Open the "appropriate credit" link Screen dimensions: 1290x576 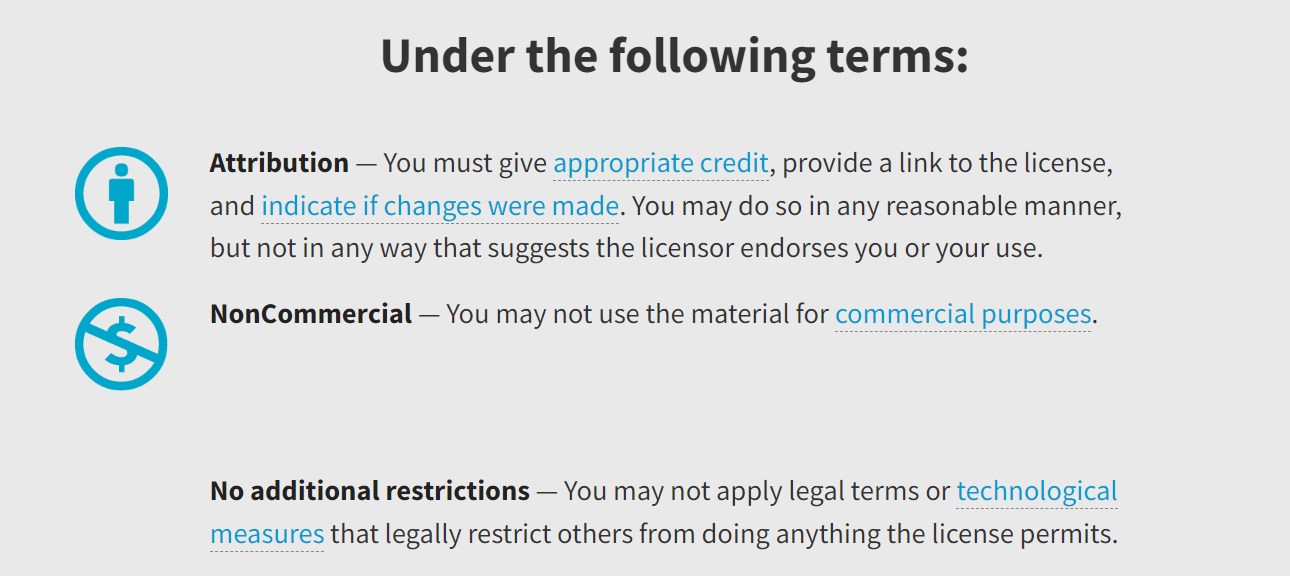661,163
